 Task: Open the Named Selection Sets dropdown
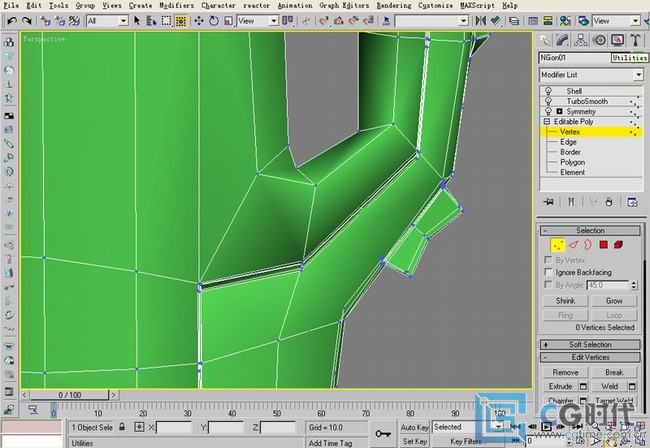463,21
